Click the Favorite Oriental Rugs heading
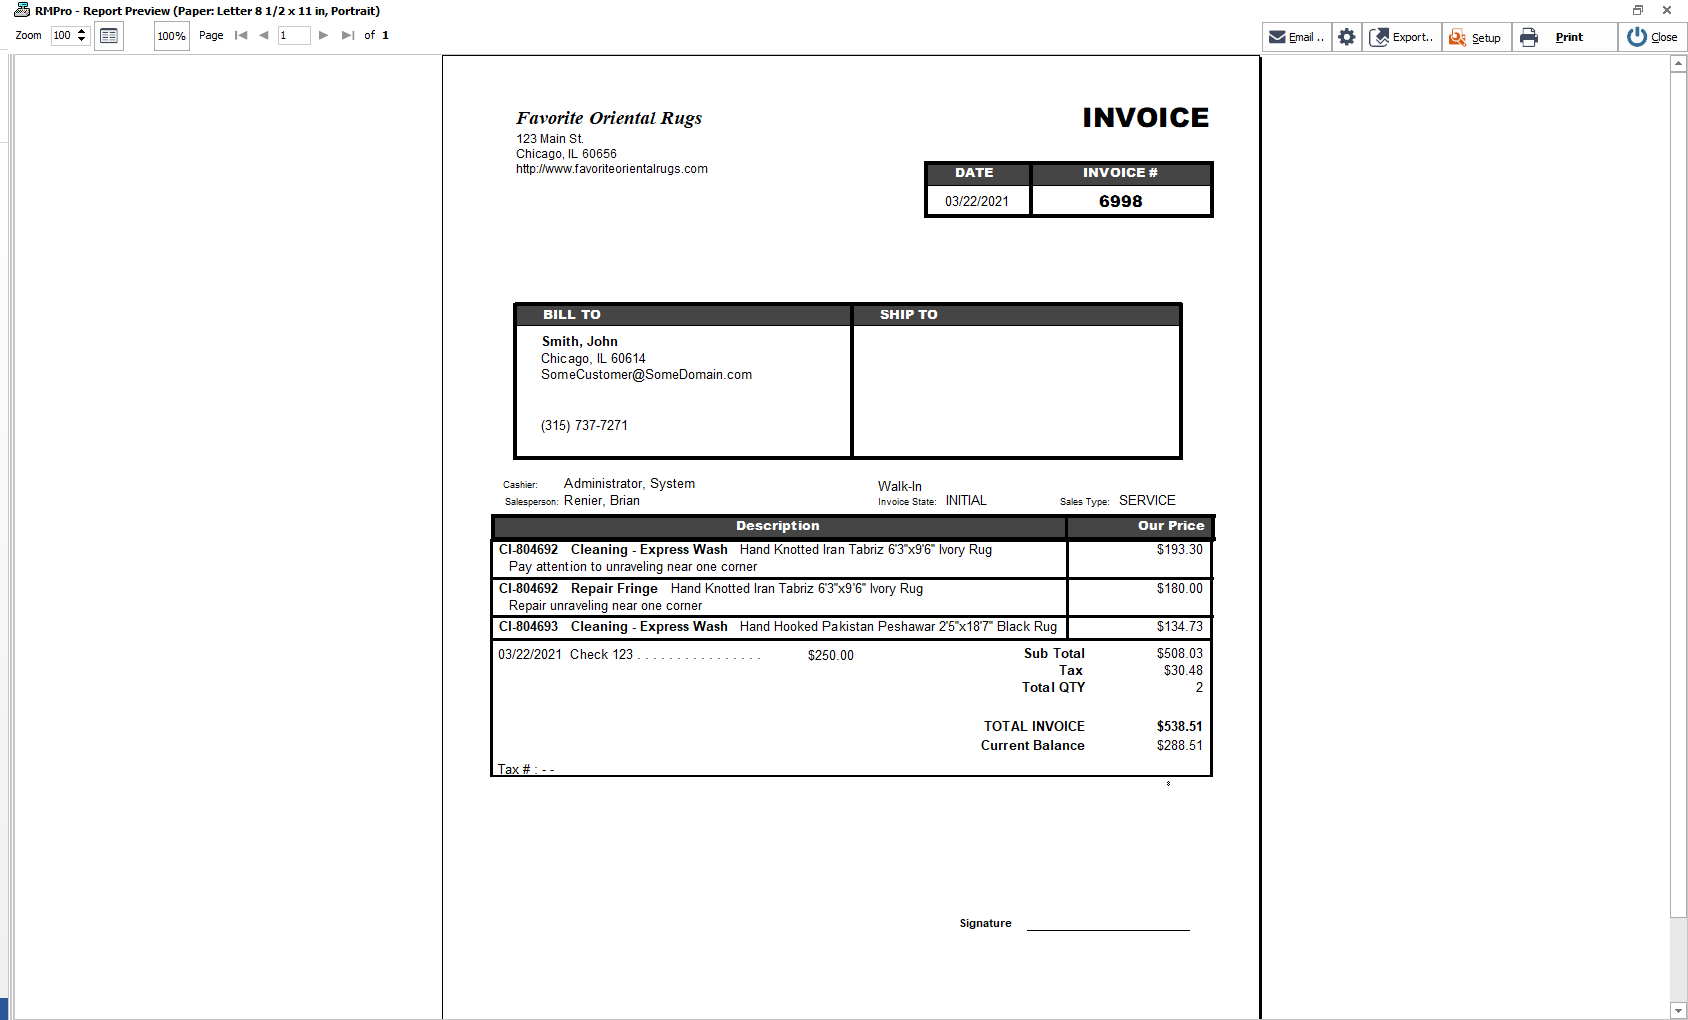1688x1020 pixels. pos(609,118)
